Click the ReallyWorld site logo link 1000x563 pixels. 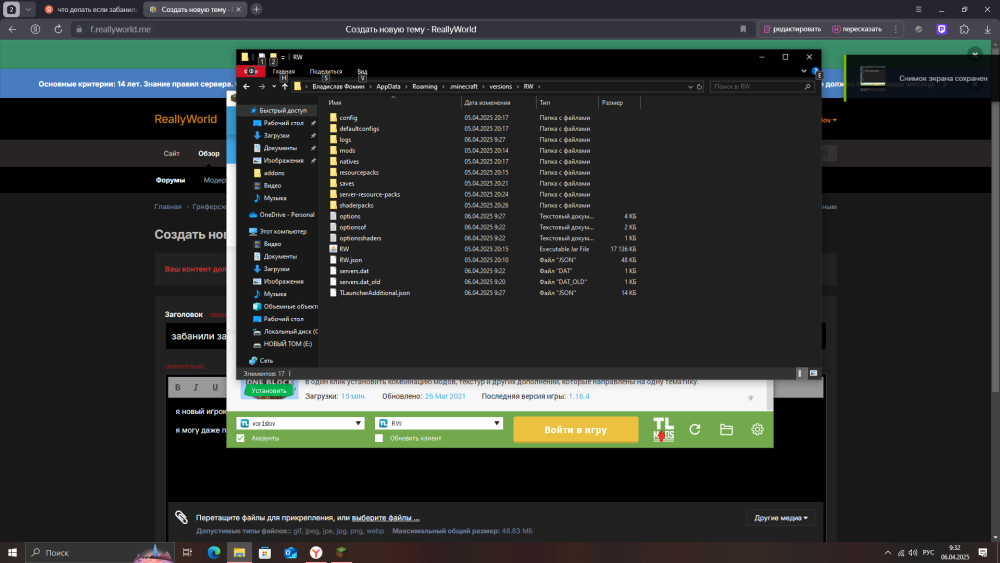click(186, 119)
